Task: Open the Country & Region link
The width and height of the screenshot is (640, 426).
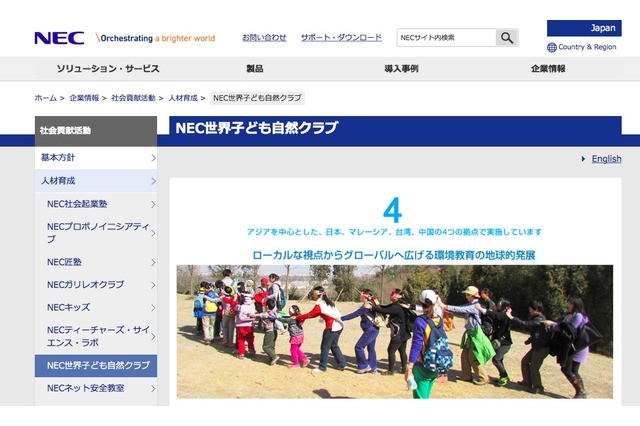Action: pyautogui.click(x=587, y=47)
